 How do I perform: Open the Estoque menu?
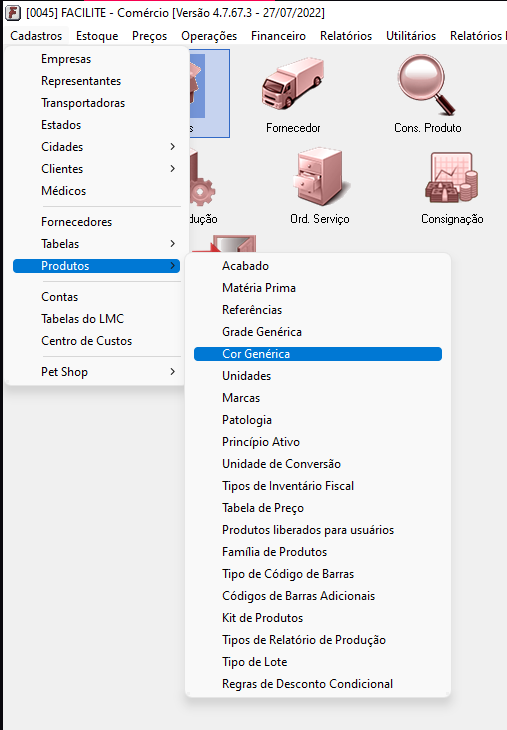pos(97,36)
